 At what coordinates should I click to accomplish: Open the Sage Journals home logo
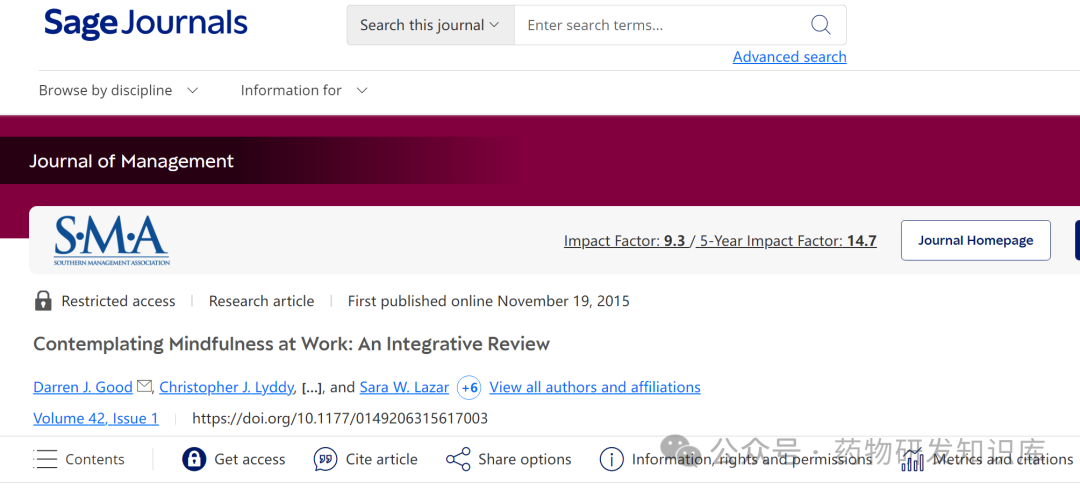[145, 24]
